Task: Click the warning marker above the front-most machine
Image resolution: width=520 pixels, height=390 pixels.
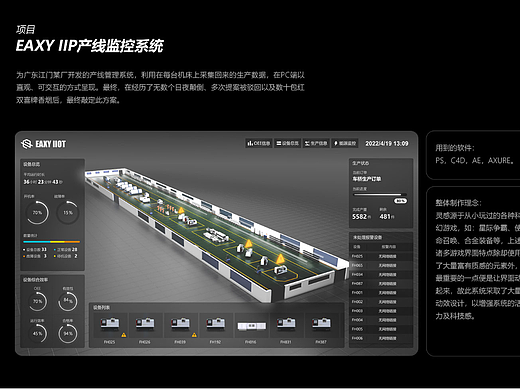Action: coord(280,258)
